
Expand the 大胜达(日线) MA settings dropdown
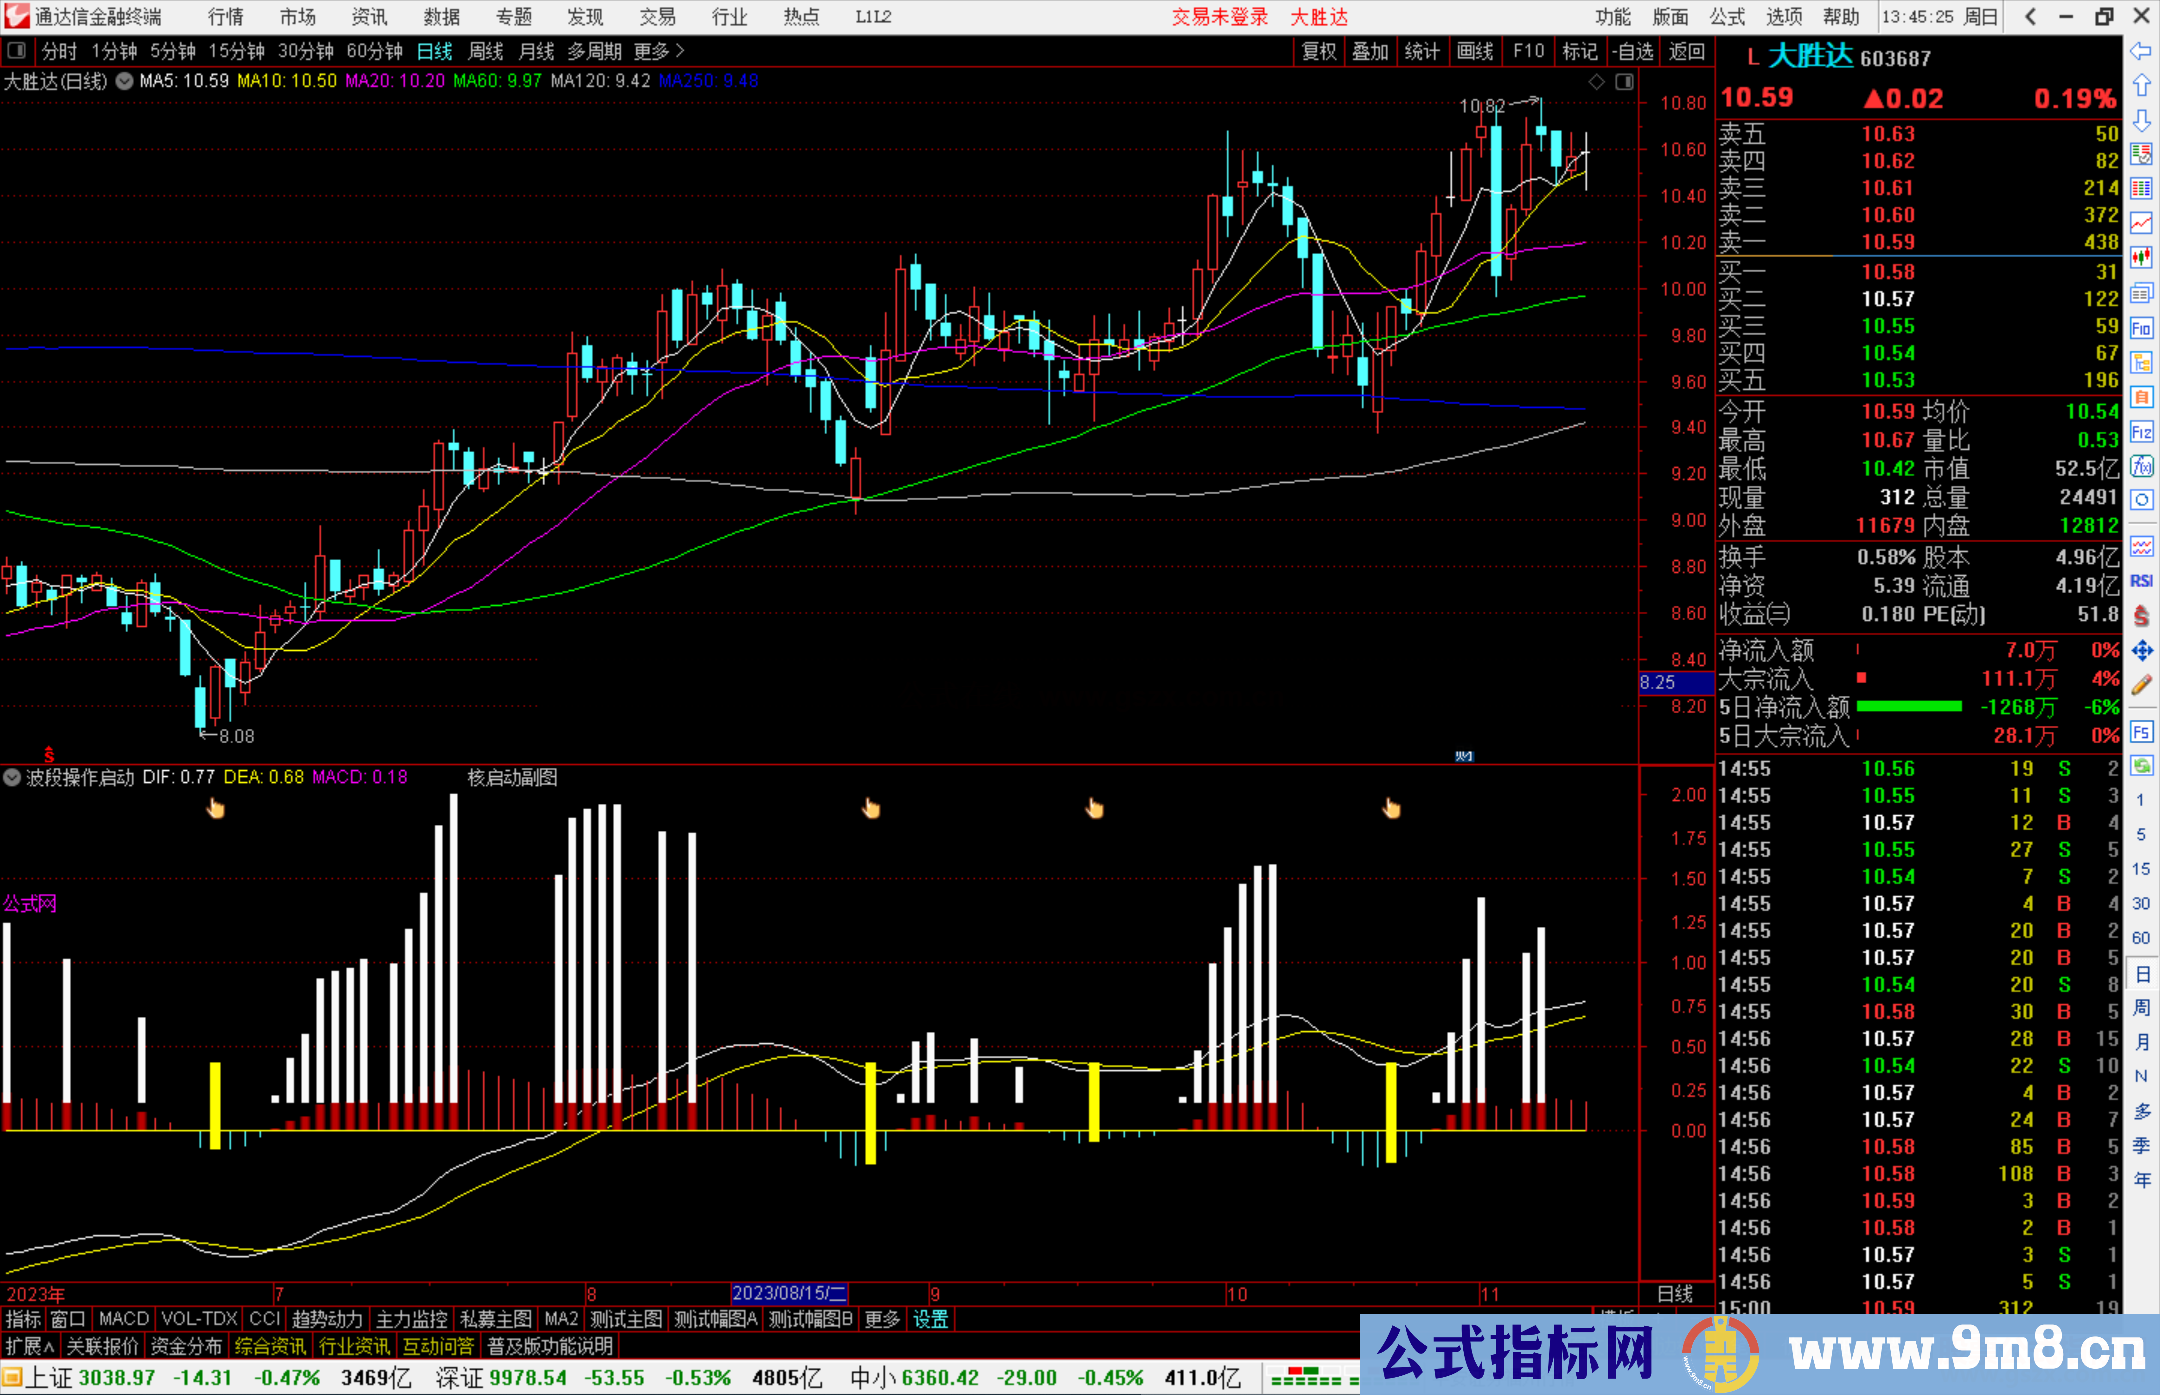click(124, 81)
